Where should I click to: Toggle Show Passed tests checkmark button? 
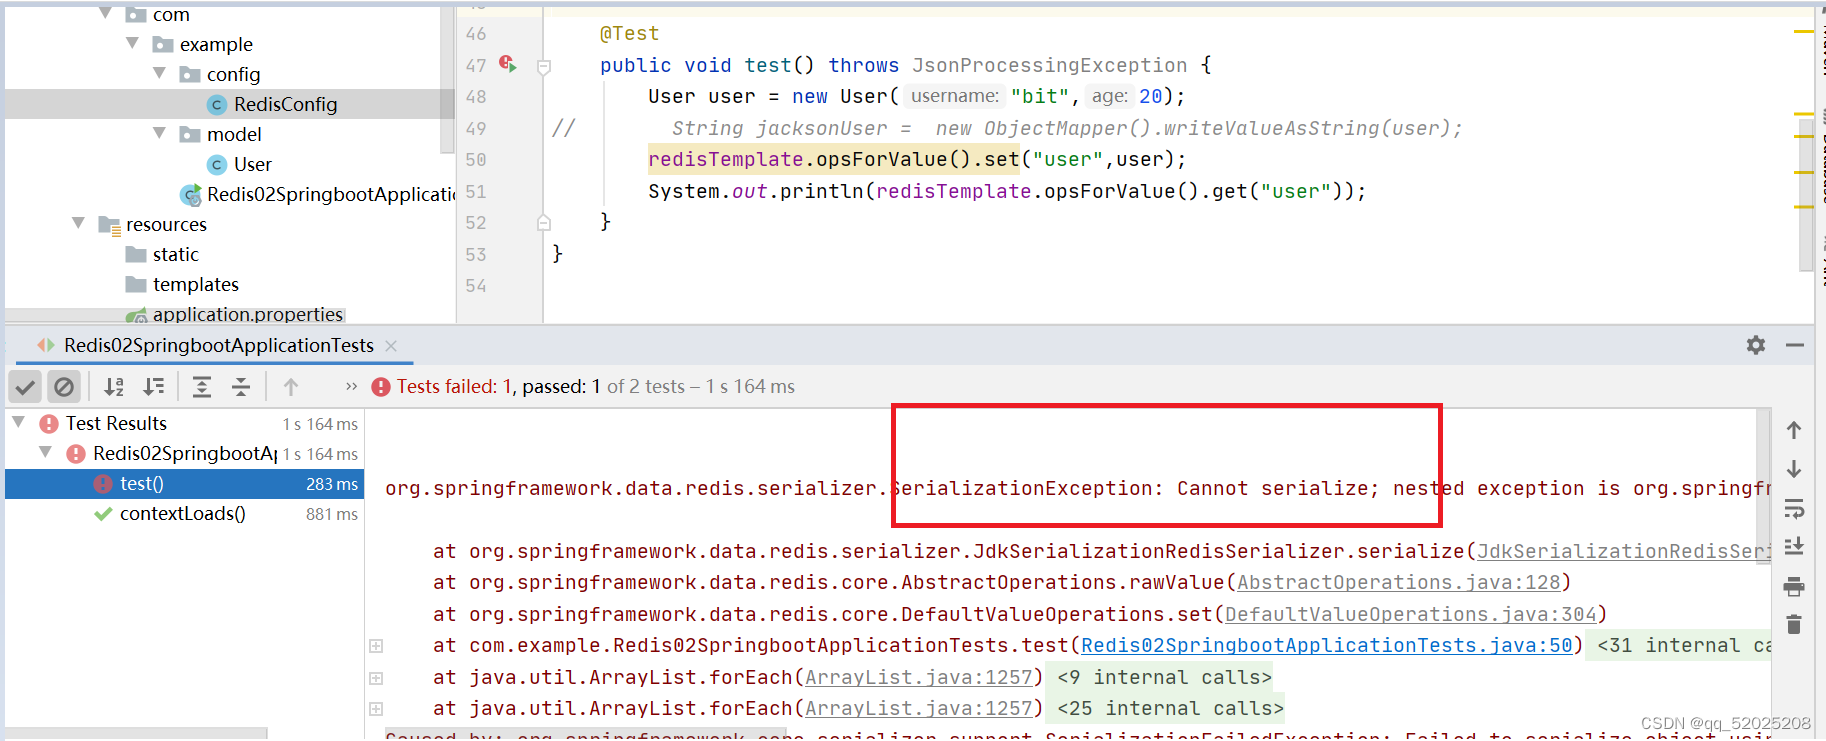(x=26, y=387)
